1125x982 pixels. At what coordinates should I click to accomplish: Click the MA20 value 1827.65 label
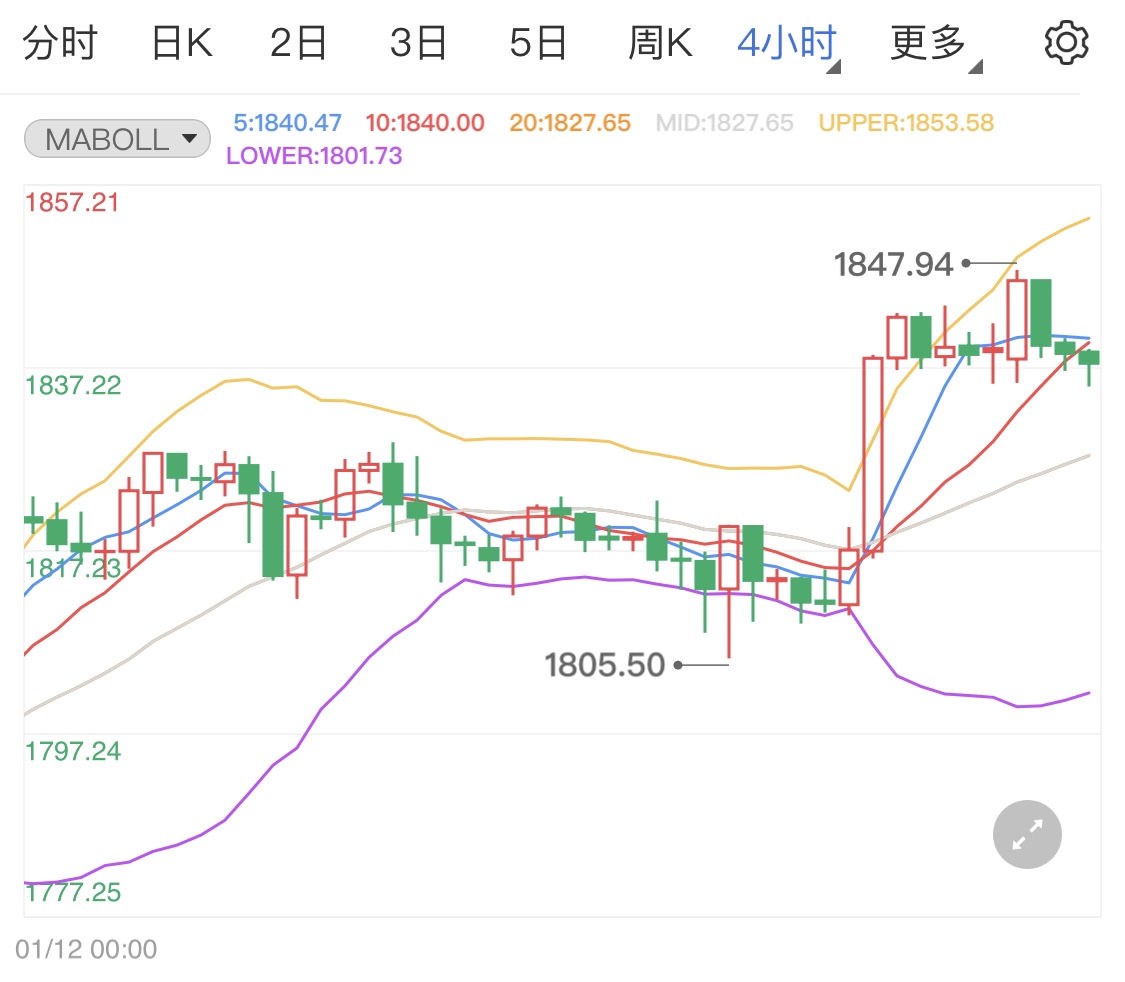[570, 123]
